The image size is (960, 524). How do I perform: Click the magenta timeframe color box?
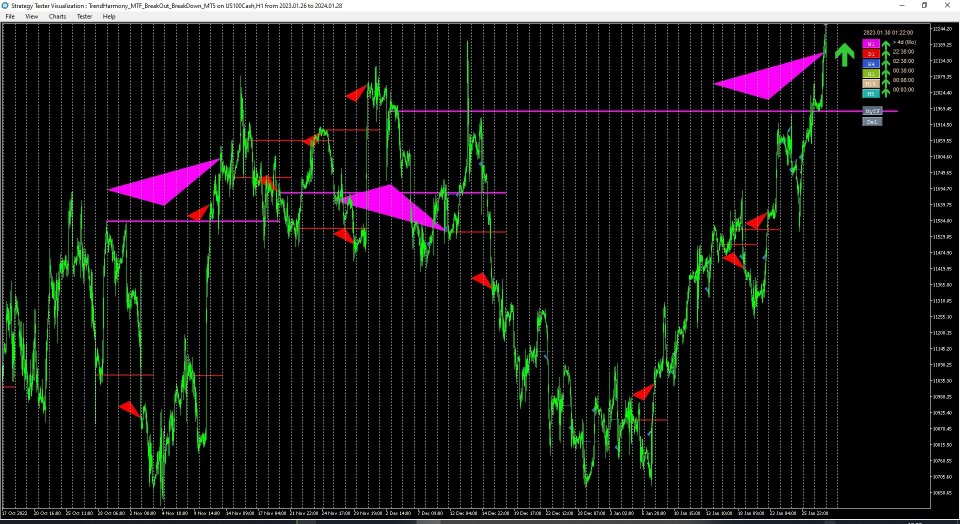[x=871, y=44]
